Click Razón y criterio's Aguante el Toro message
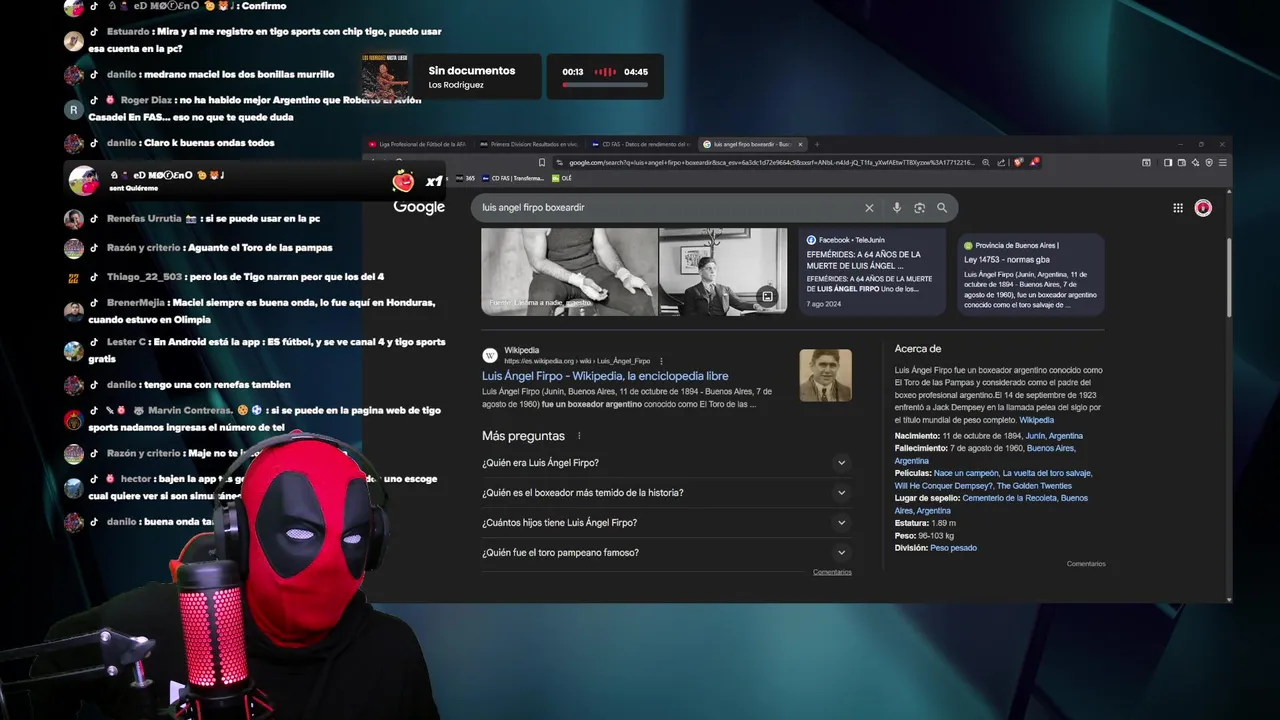This screenshot has height=720, width=1280. pyautogui.click(x=220, y=248)
